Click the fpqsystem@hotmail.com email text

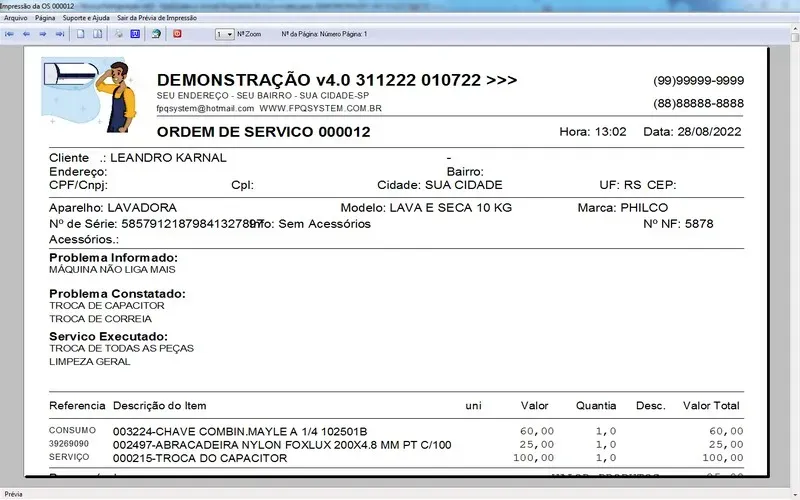click(203, 108)
